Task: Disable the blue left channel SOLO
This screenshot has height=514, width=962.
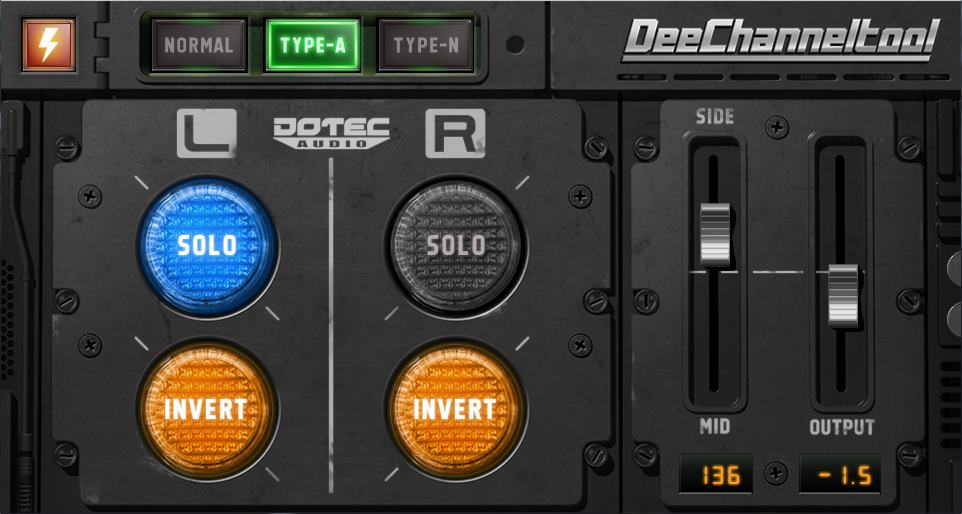Action: [207, 246]
